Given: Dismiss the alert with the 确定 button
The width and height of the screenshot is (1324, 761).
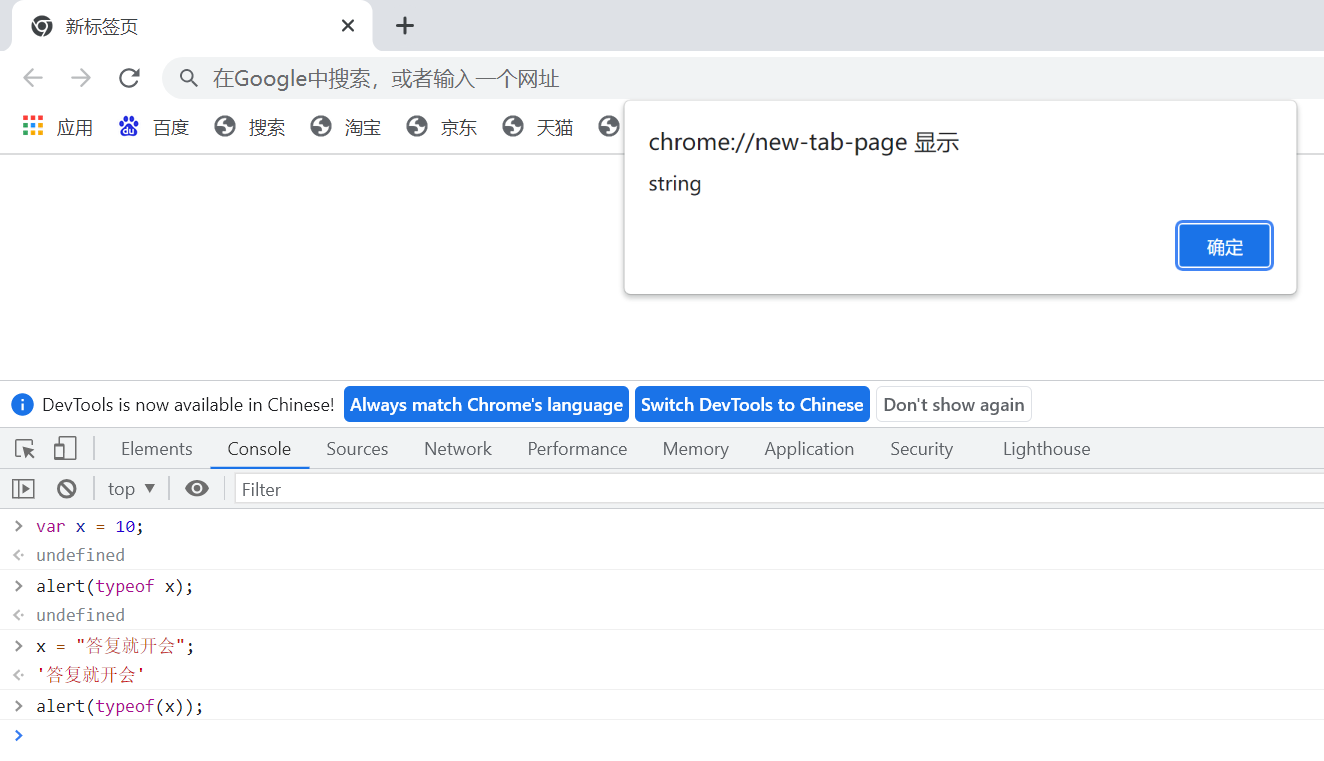Looking at the screenshot, I should click(x=1224, y=245).
